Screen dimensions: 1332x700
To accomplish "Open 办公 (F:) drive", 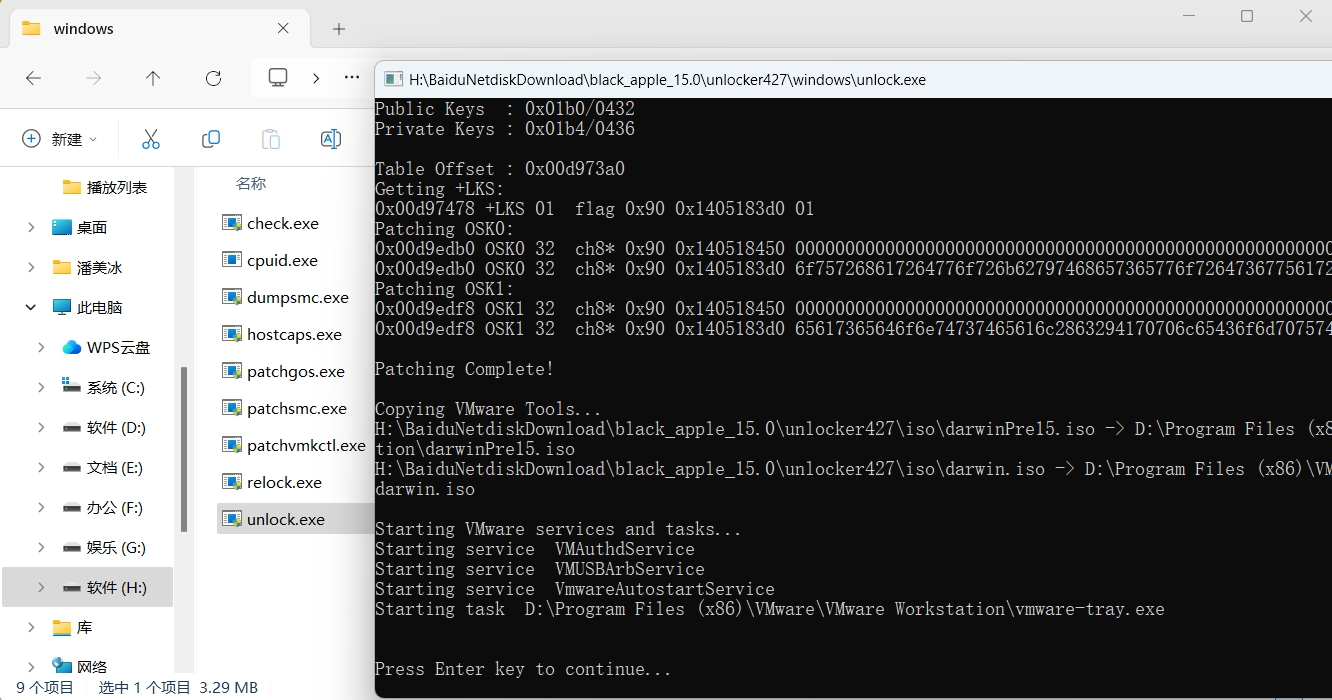I will point(102,507).
